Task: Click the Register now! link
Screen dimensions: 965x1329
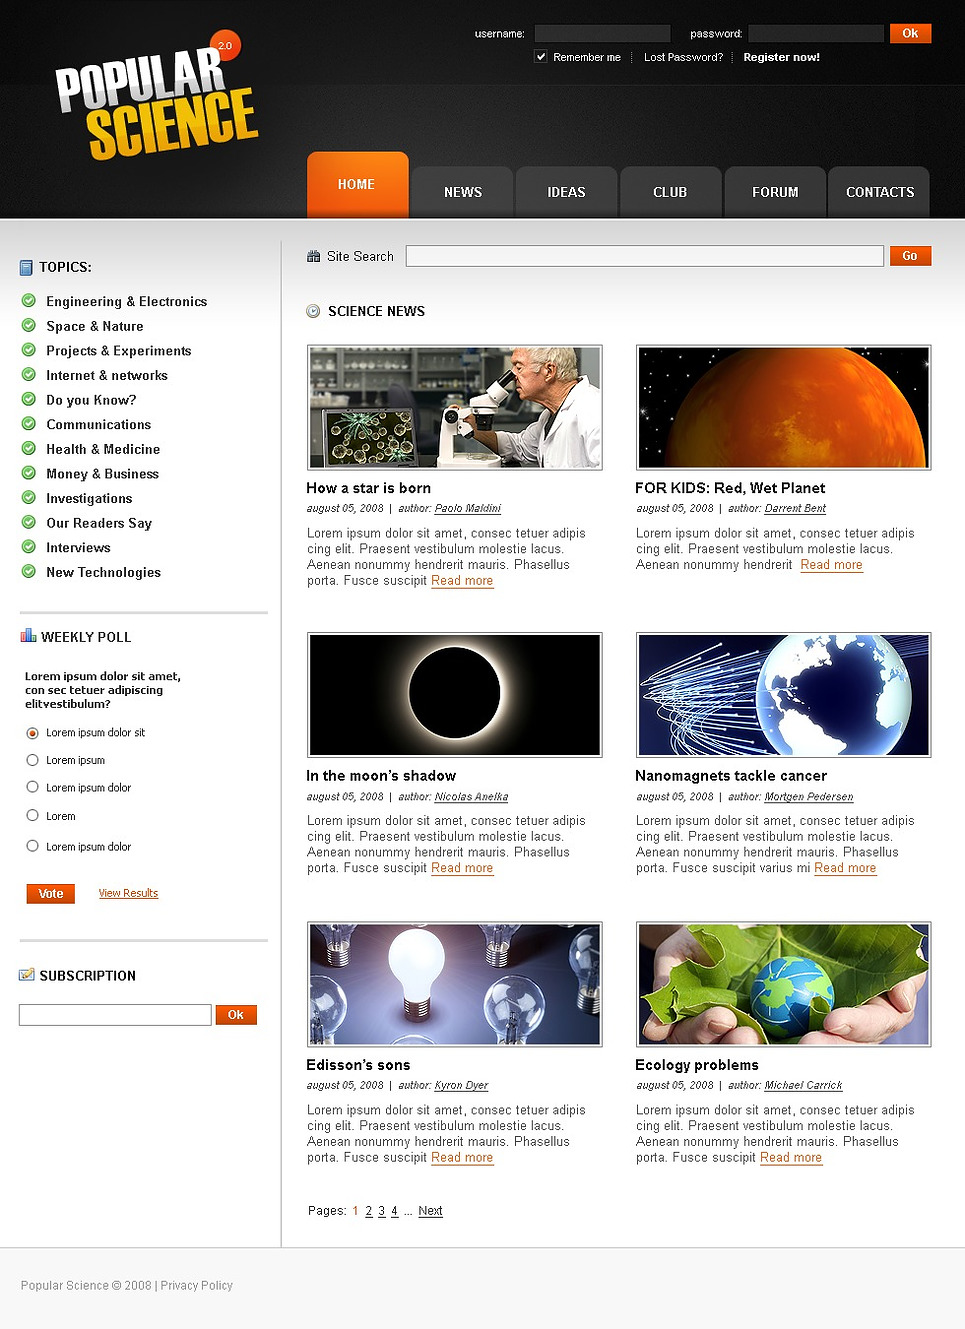Action: (x=781, y=57)
